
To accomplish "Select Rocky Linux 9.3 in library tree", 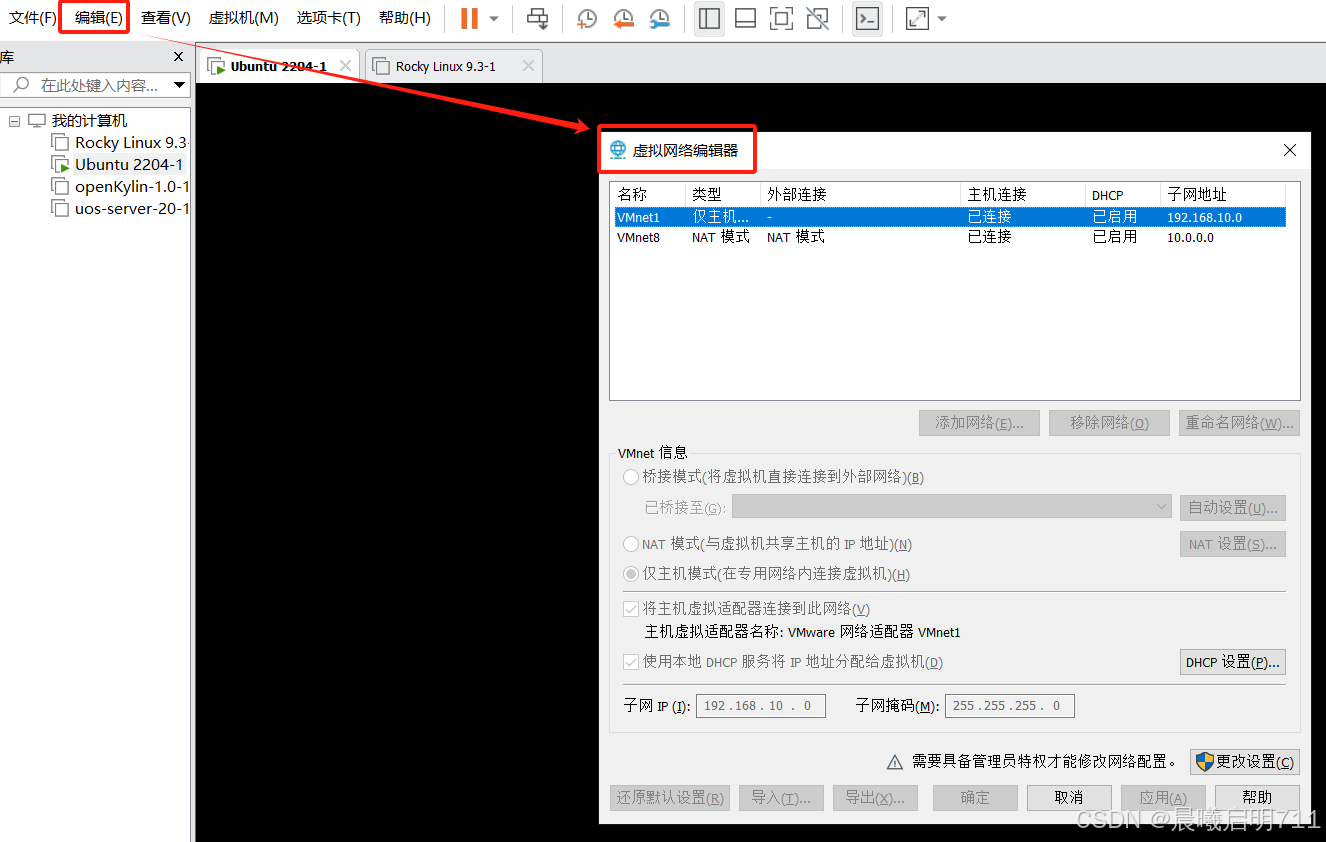I will pos(131,143).
